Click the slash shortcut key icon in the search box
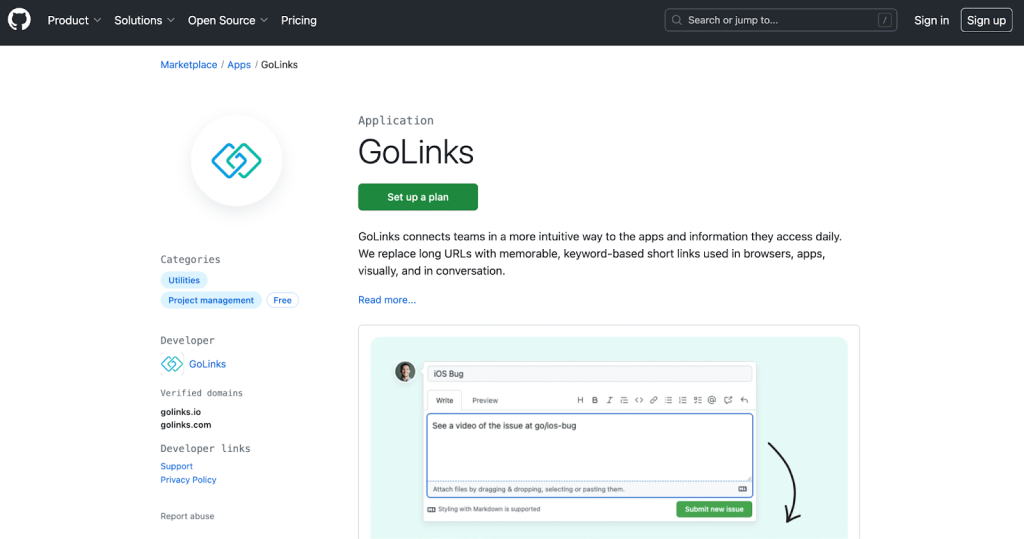This screenshot has height=539, width=1024. pyautogui.click(x=884, y=20)
